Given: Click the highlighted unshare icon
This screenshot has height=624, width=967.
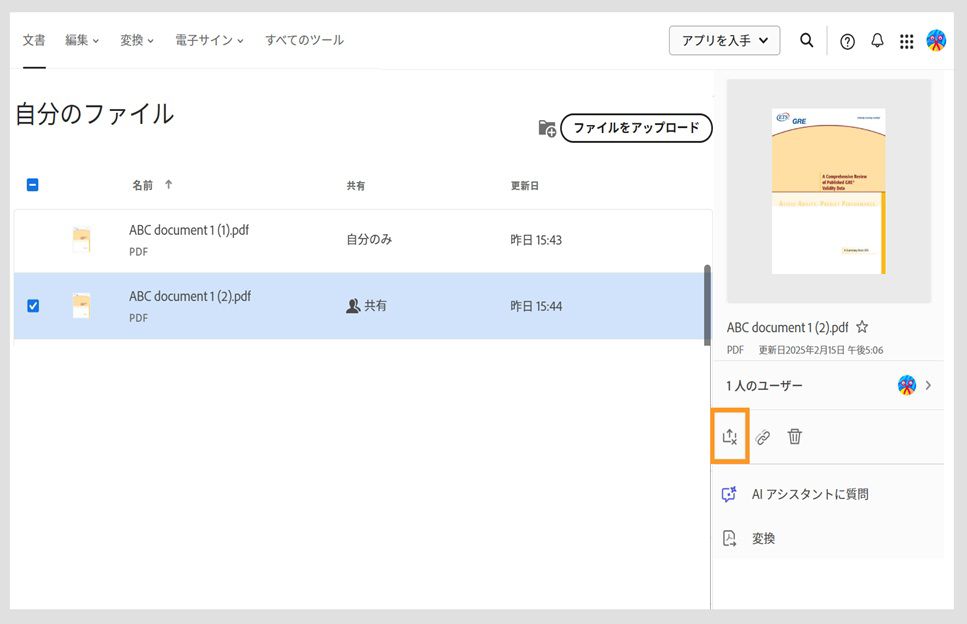Looking at the screenshot, I should pos(730,436).
